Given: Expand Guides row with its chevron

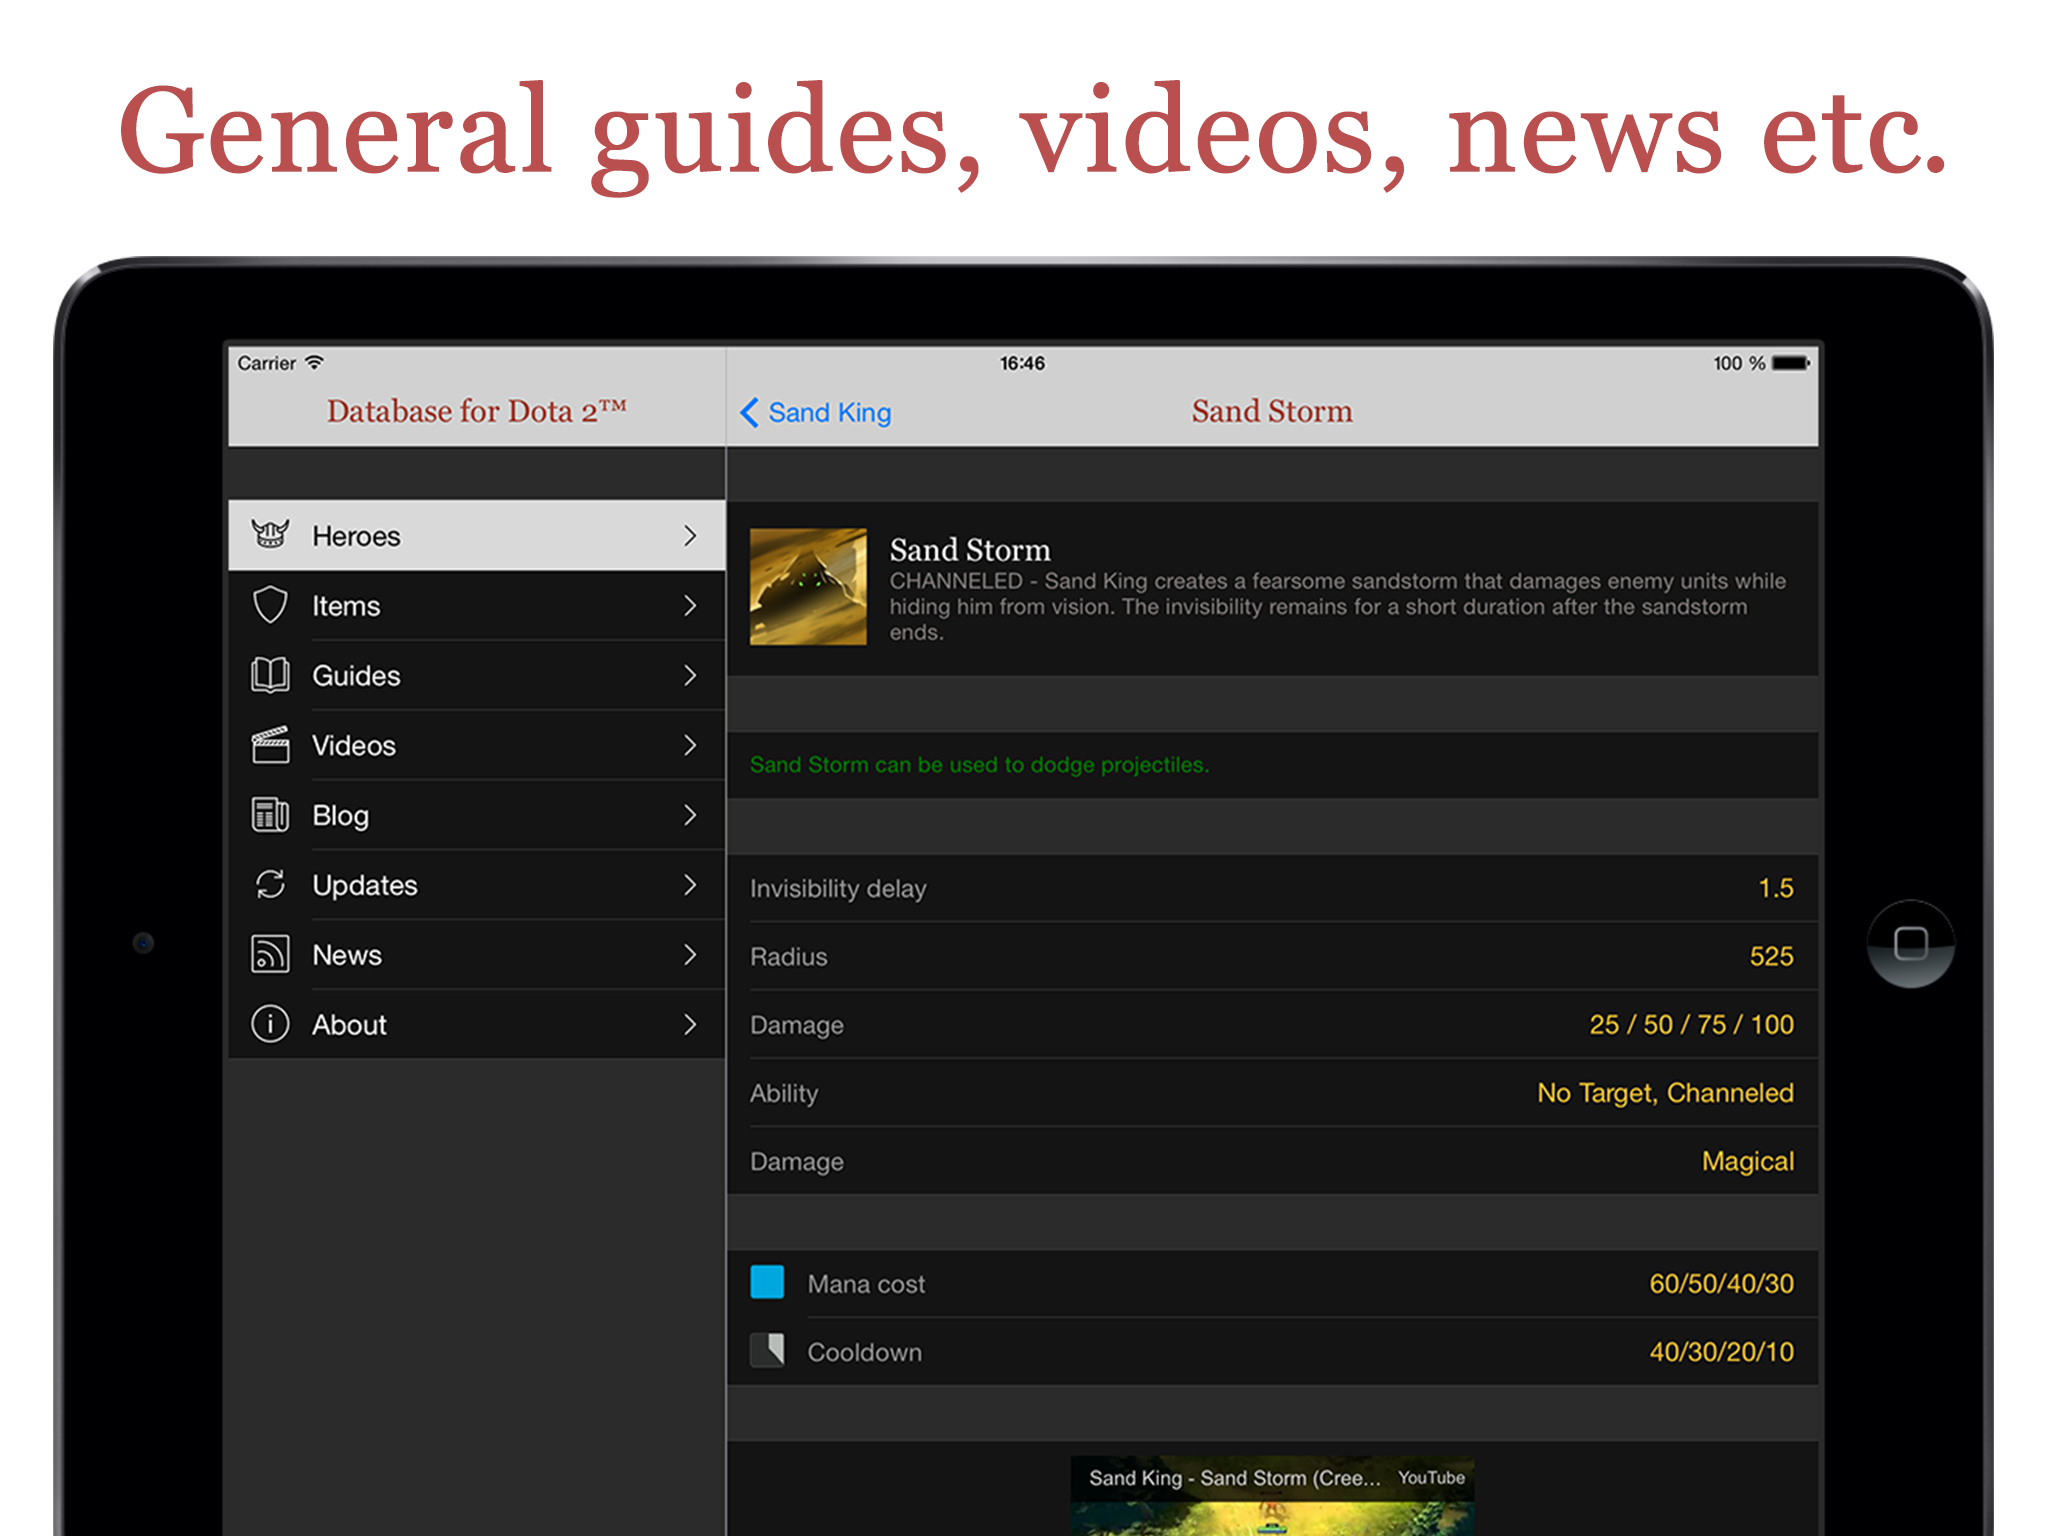Looking at the screenshot, I should (x=690, y=675).
